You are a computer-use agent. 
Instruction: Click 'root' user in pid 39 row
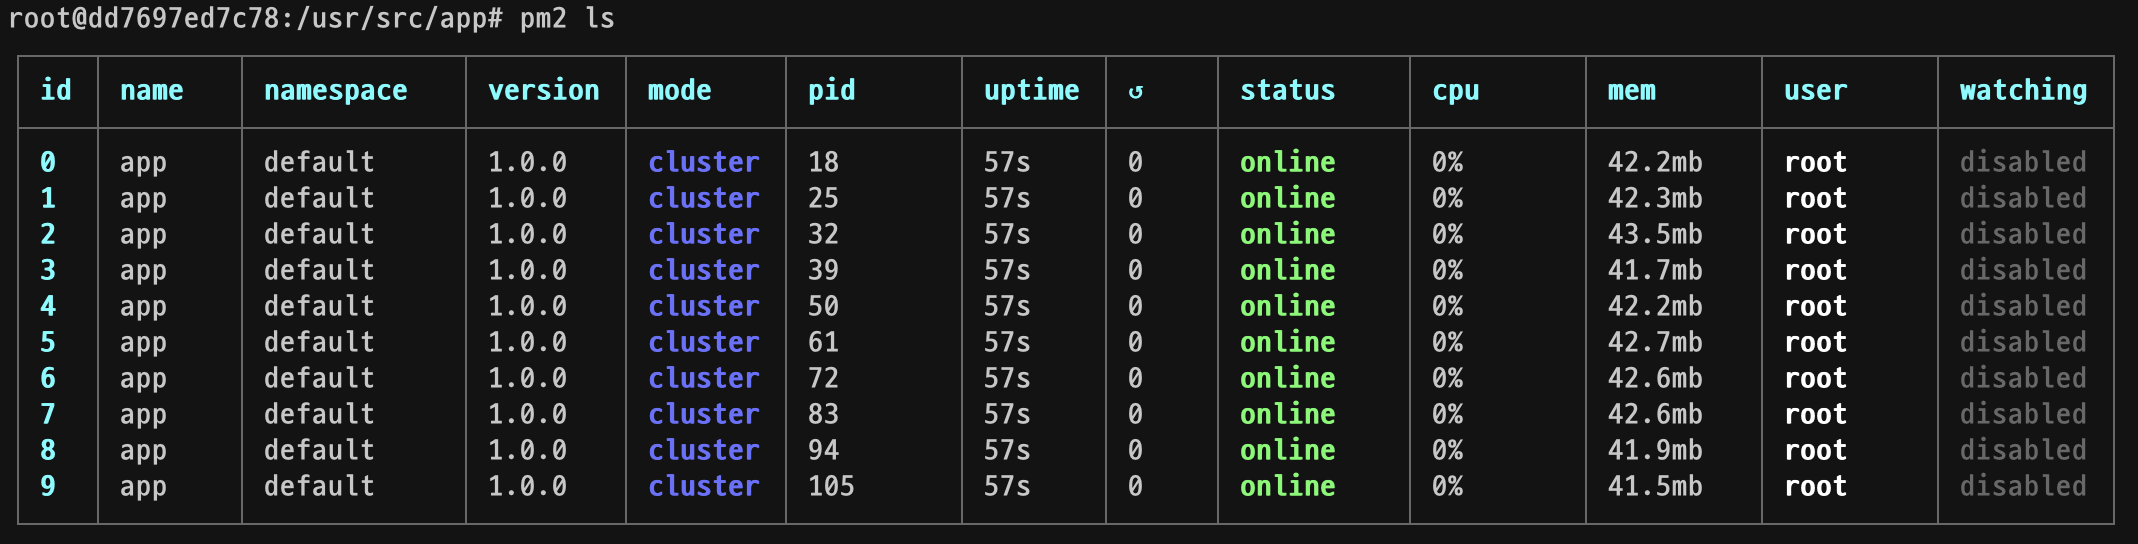tap(1816, 270)
